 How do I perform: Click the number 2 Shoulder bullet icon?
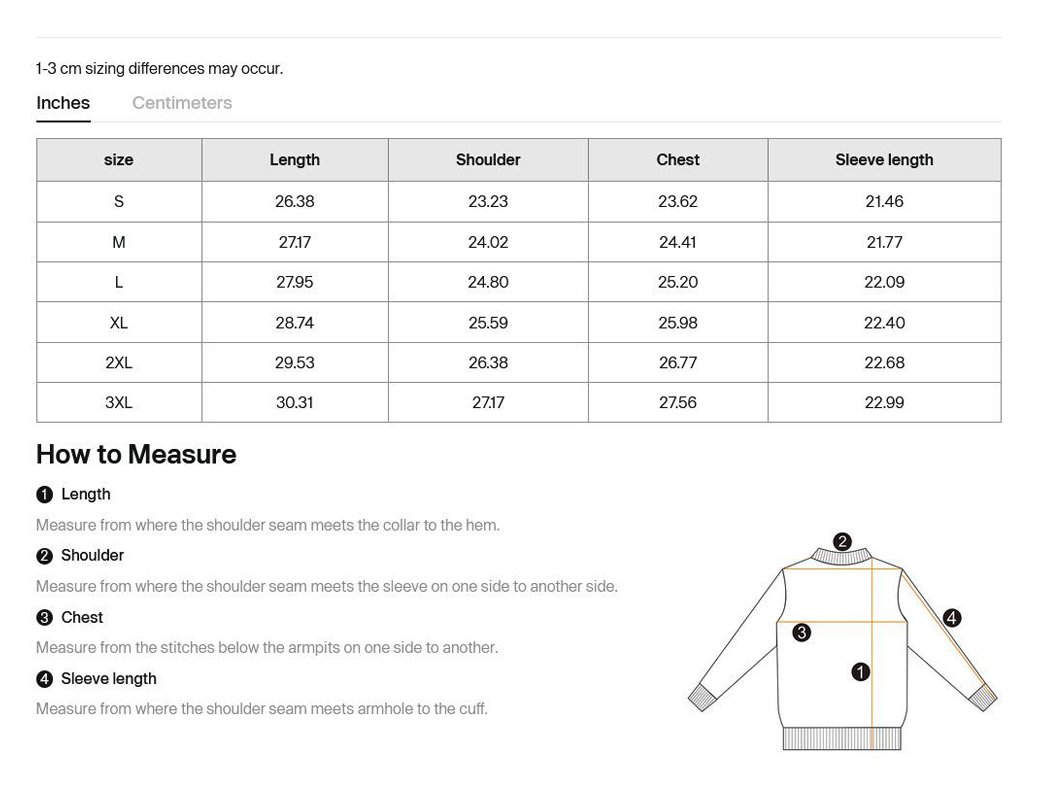pyautogui.click(x=44, y=555)
